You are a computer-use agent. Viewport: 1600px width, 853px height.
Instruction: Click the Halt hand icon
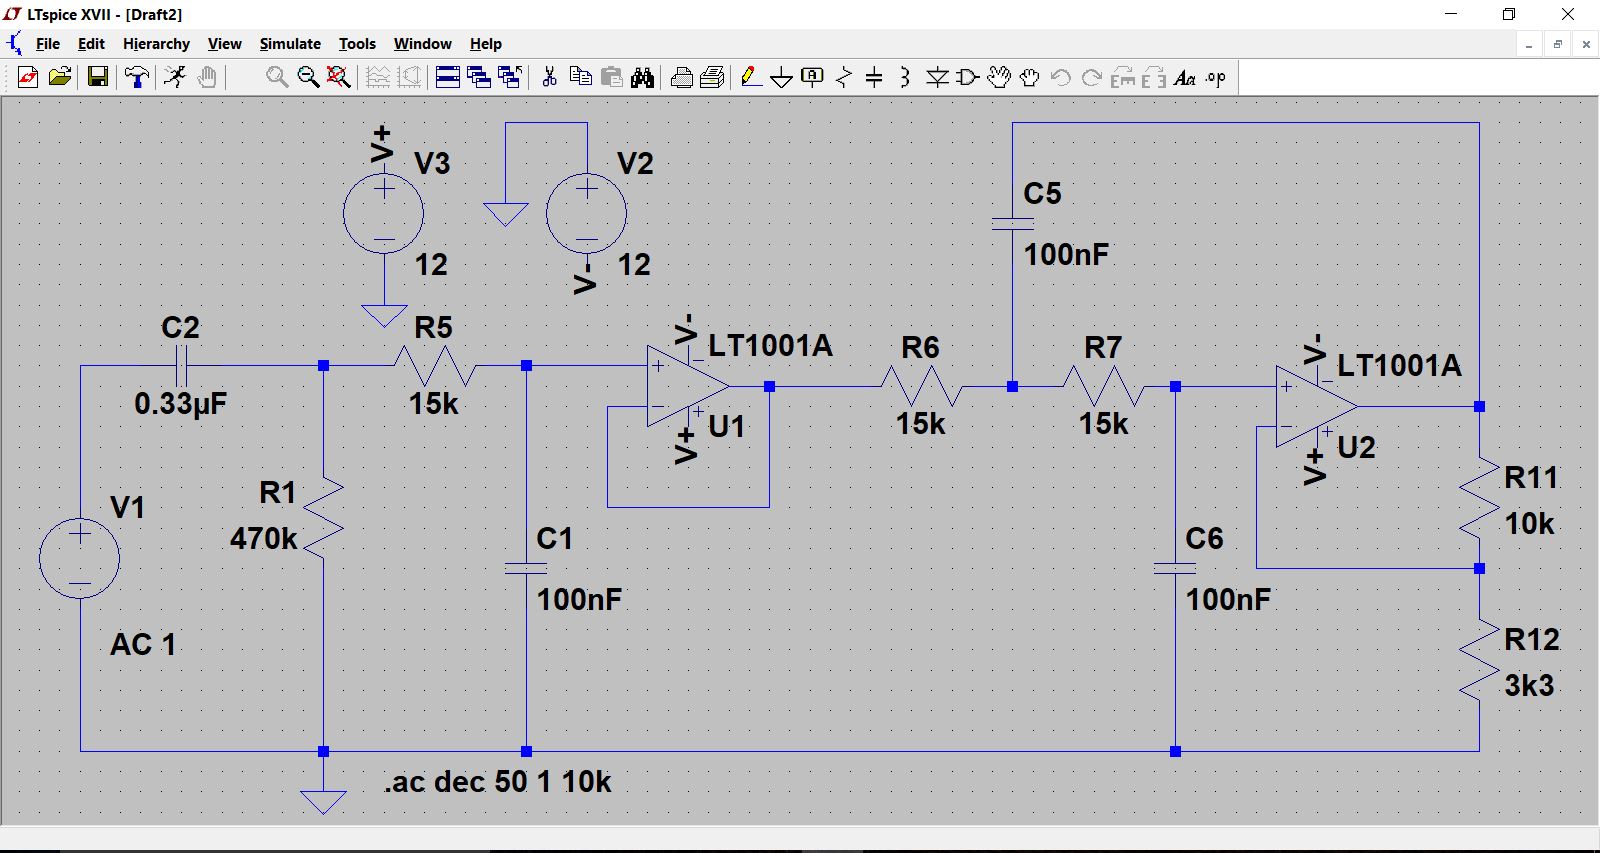[x=207, y=77]
